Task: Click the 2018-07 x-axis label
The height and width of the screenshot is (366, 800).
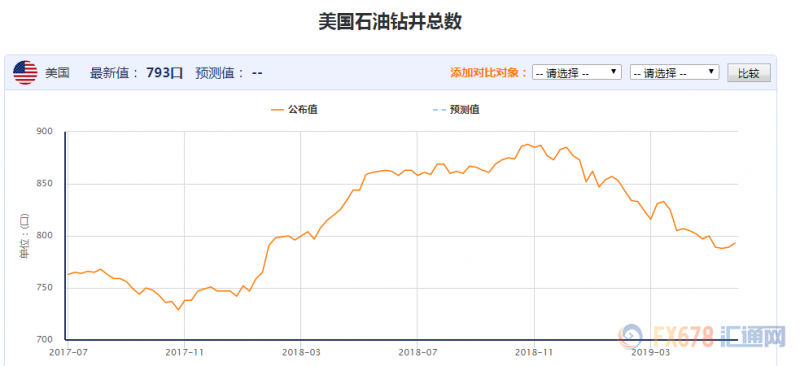Action: click(417, 352)
